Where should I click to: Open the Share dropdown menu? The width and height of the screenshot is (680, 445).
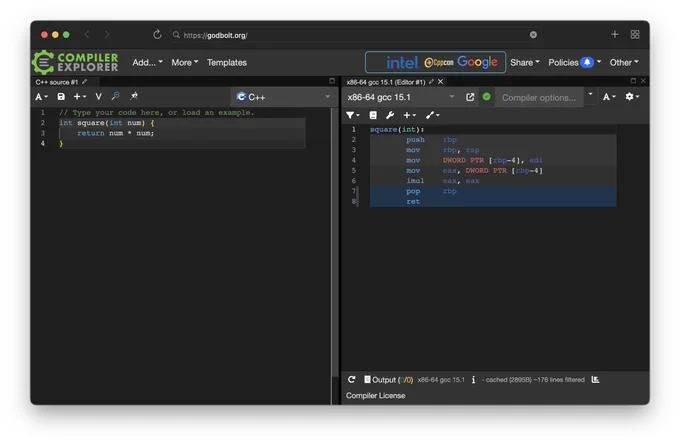coord(524,62)
